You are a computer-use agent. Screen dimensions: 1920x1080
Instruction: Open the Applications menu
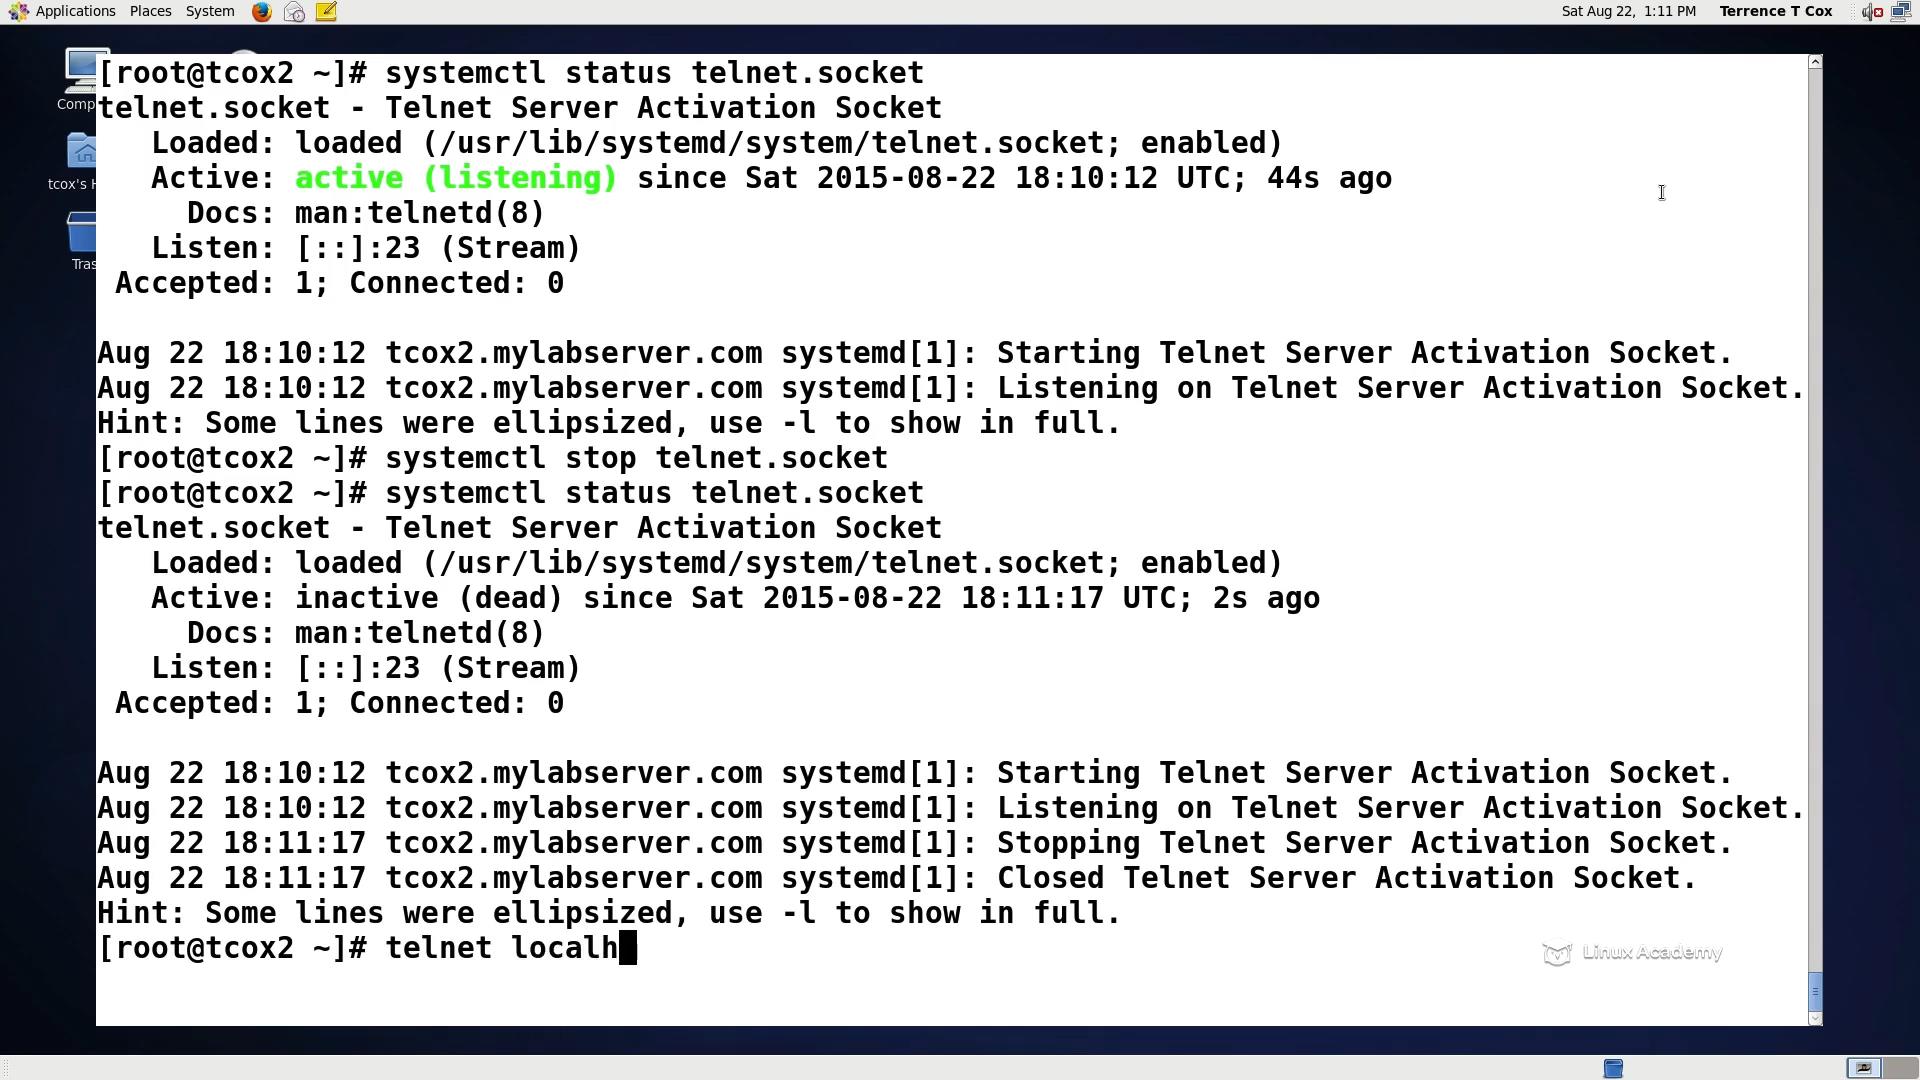(x=75, y=11)
